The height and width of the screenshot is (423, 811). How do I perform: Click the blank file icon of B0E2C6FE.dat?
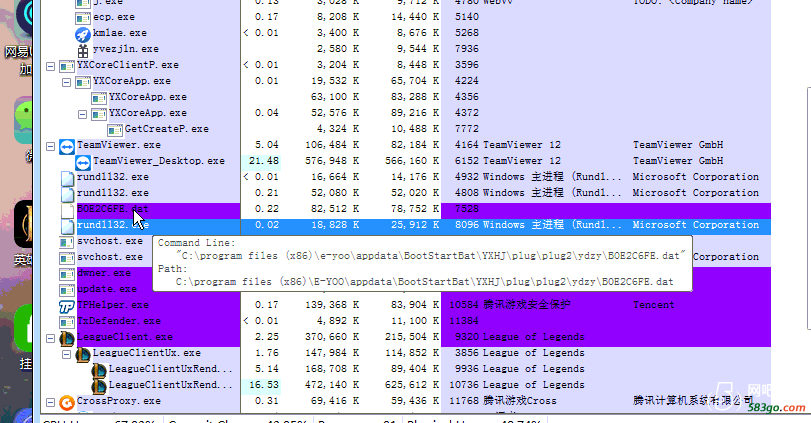click(x=67, y=210)
